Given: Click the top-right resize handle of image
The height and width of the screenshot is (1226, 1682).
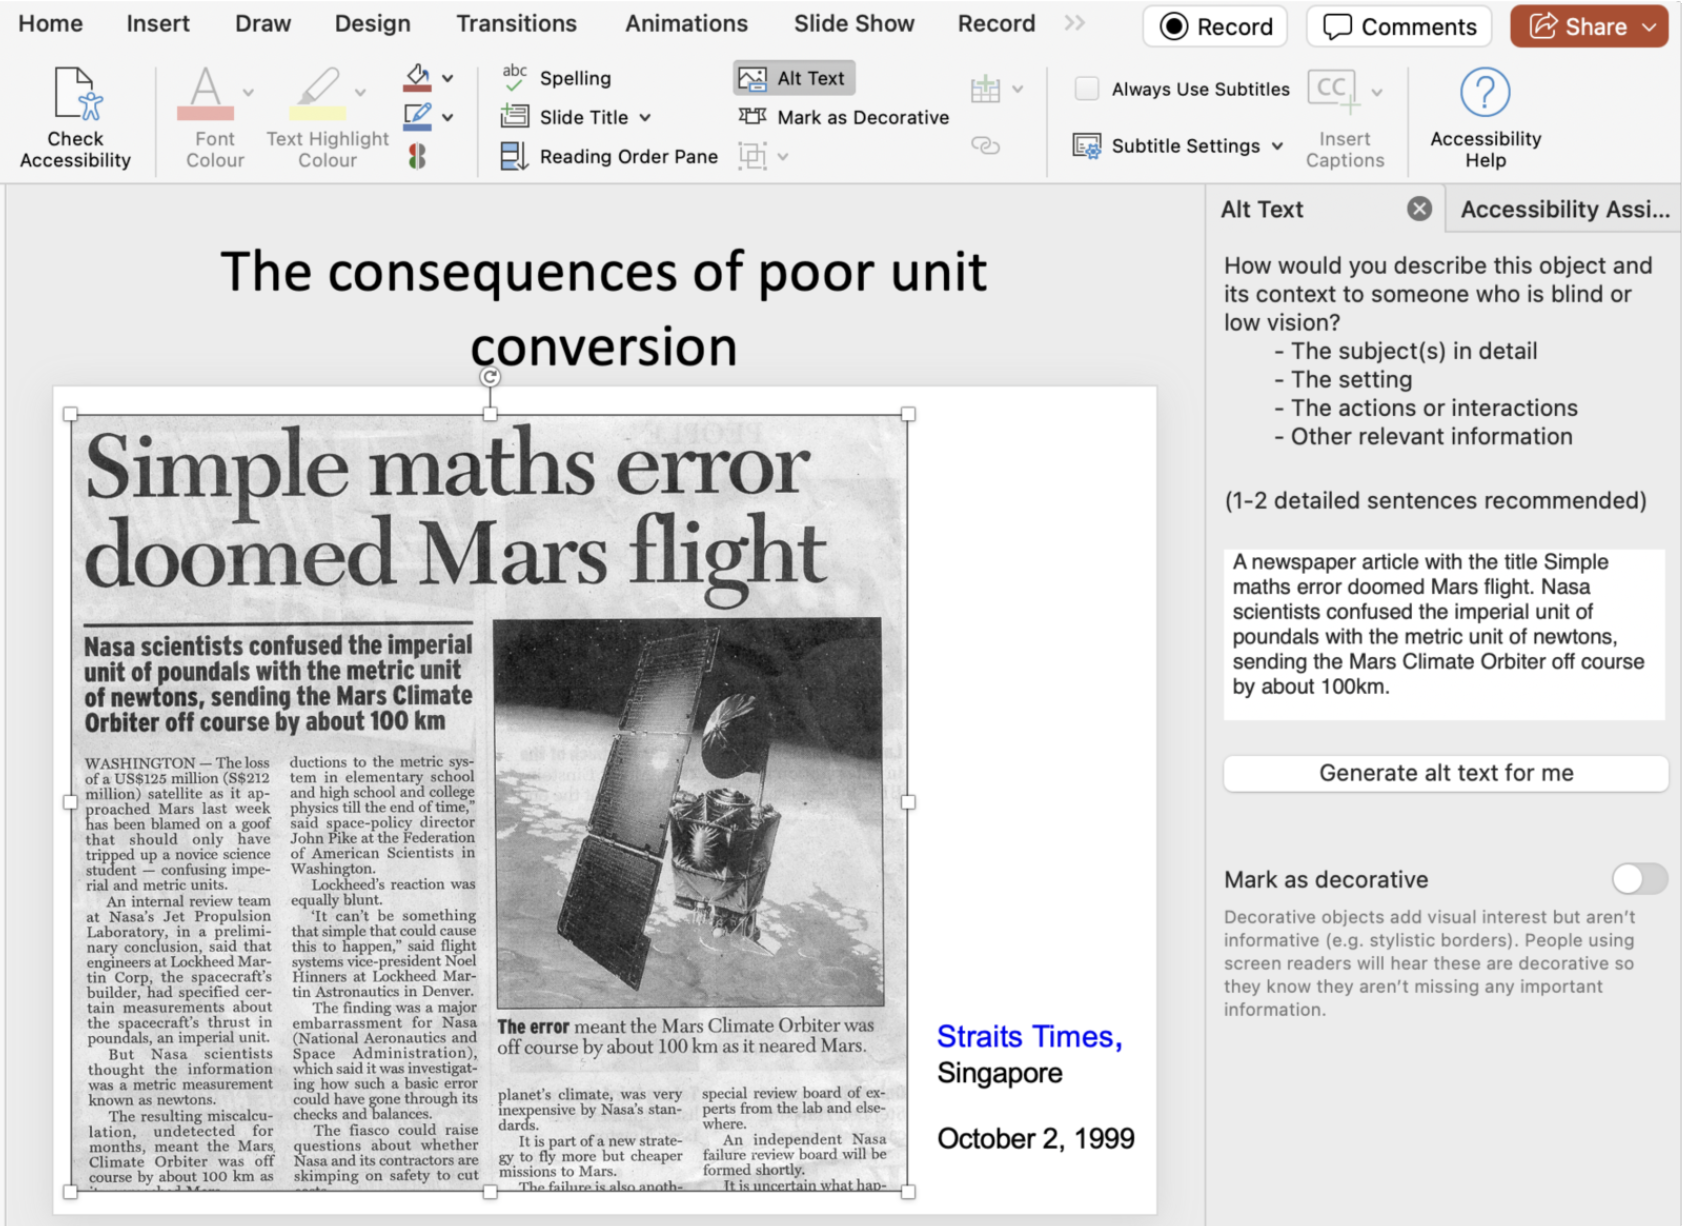Looking at the screenshot, I should click(x=908, y=414).
